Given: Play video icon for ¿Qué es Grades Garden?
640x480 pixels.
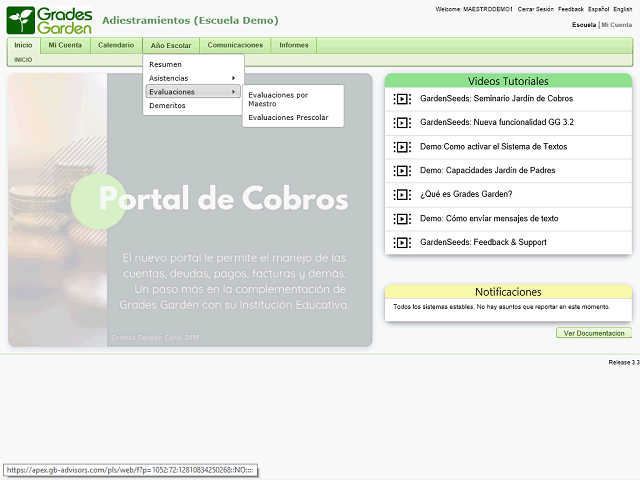Looking at the screenshot, I should pyautogui.click(x=402, y=195).
